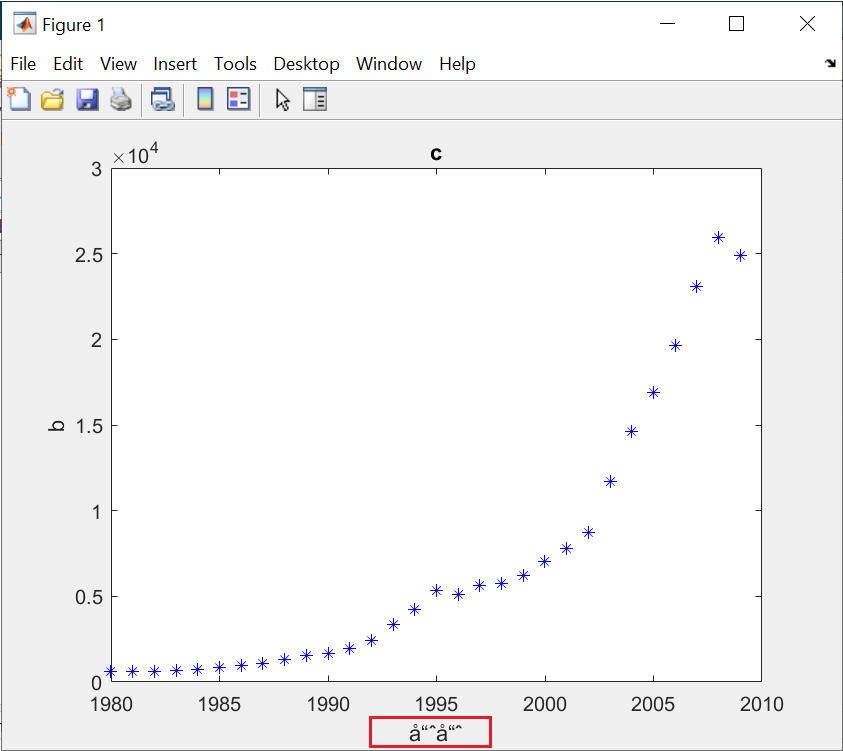Select the garbled x-axis label text

pos(435,733)
